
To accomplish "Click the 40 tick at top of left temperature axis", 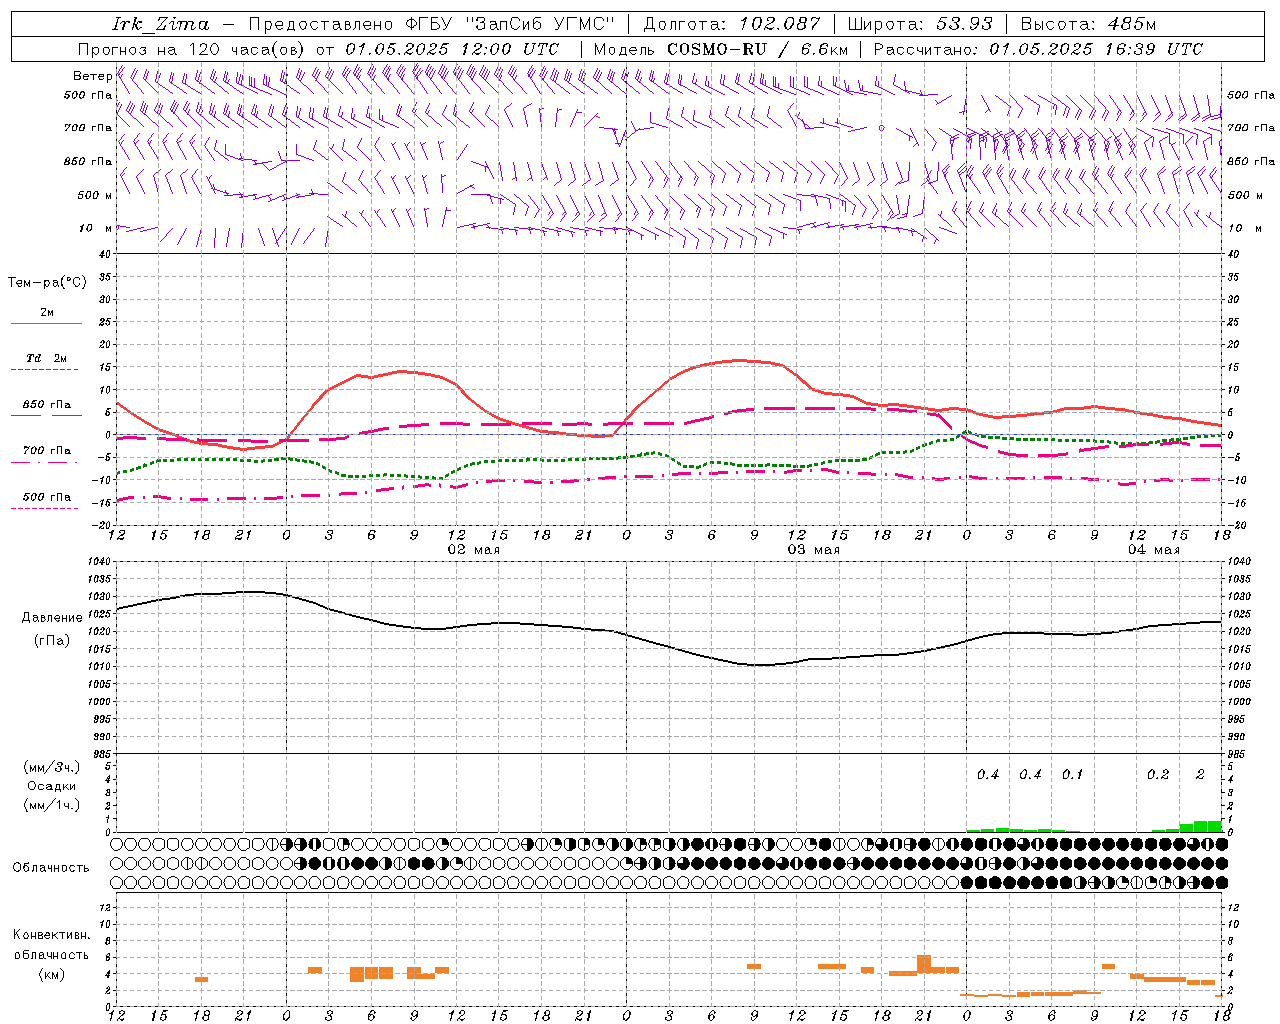I will coord(106,254).
